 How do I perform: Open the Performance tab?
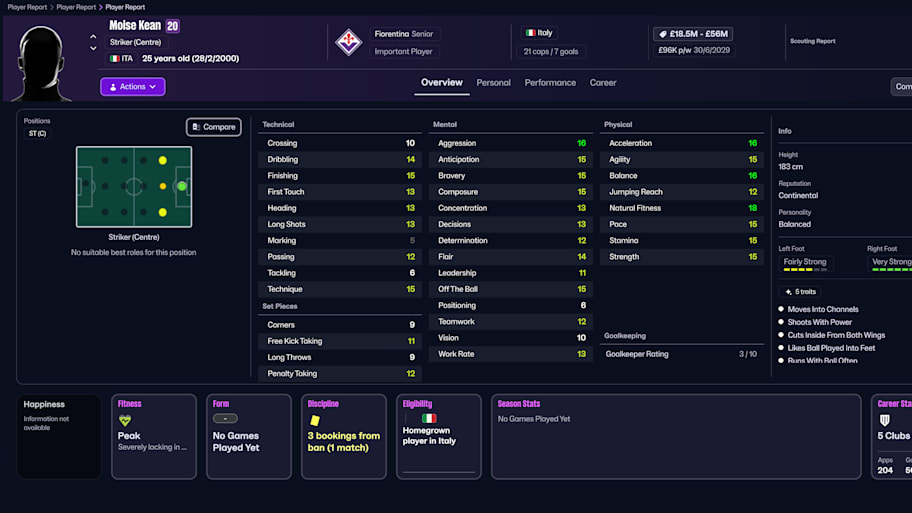[x=550, y=83]
